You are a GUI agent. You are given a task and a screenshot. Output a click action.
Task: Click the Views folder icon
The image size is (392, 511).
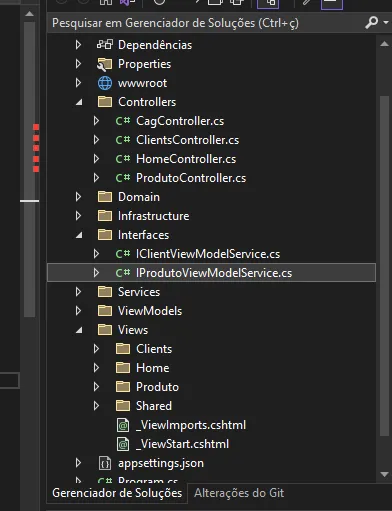click(x=105, y=330)
